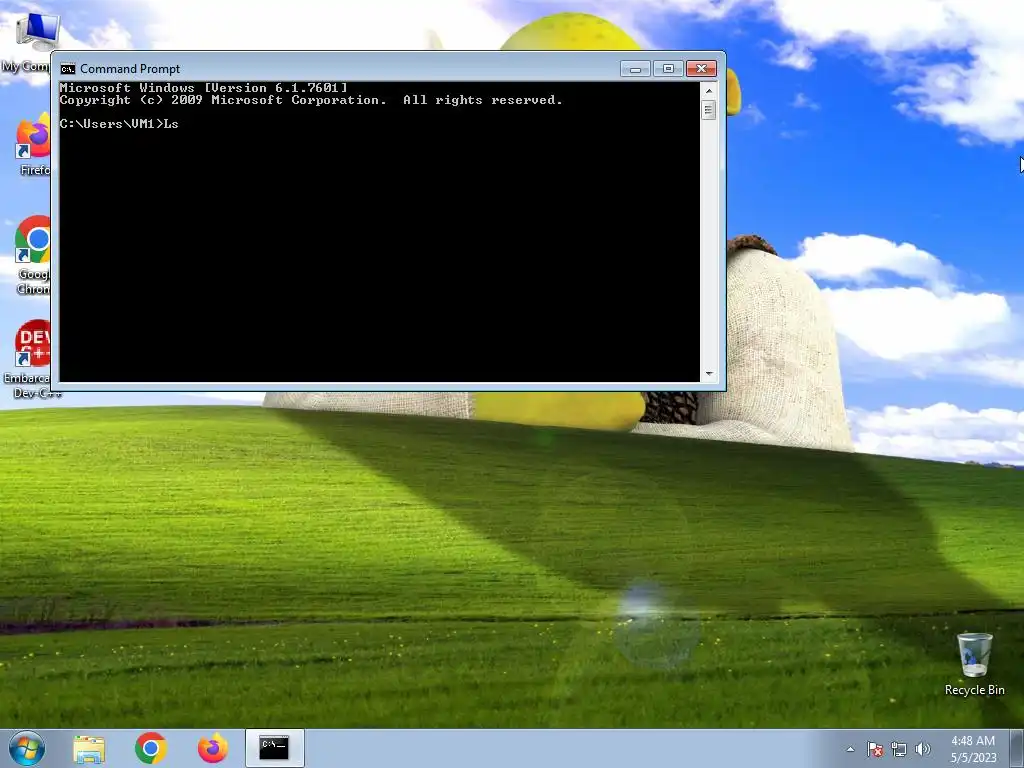Click the Copyright 2009 Microsoft Corporation line

pyautogui.click(x=311, y=100)
